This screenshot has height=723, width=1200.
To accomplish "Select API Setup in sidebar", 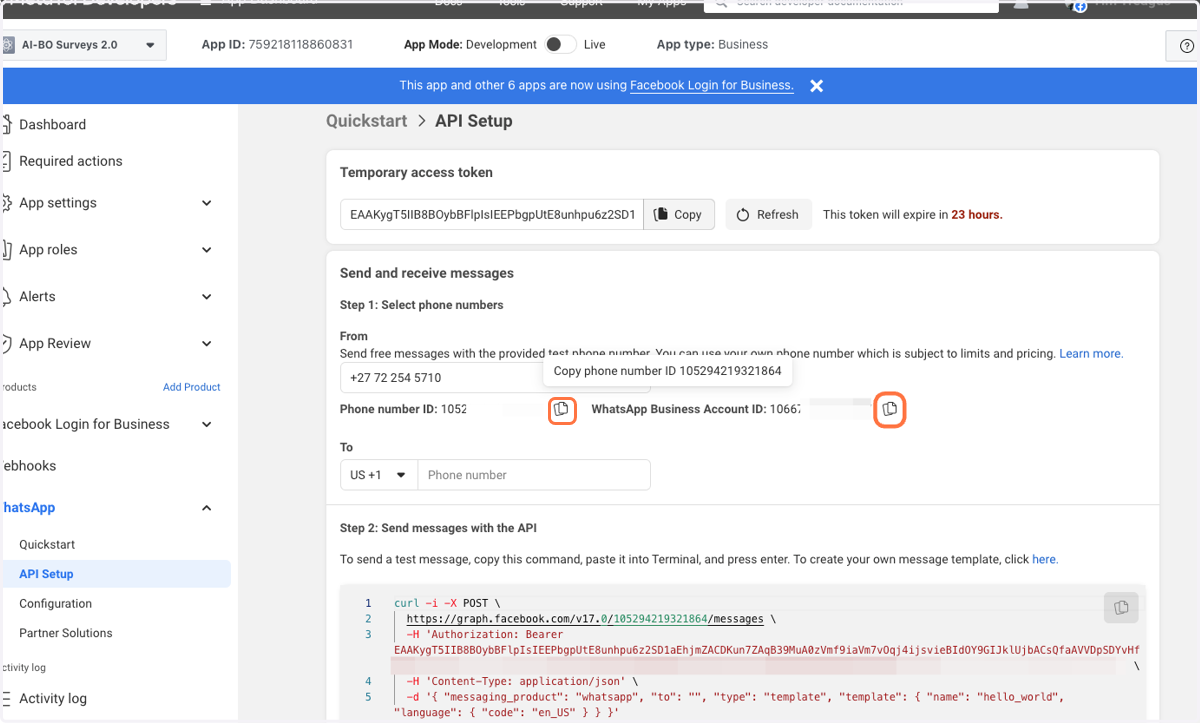I will point(46,574).
